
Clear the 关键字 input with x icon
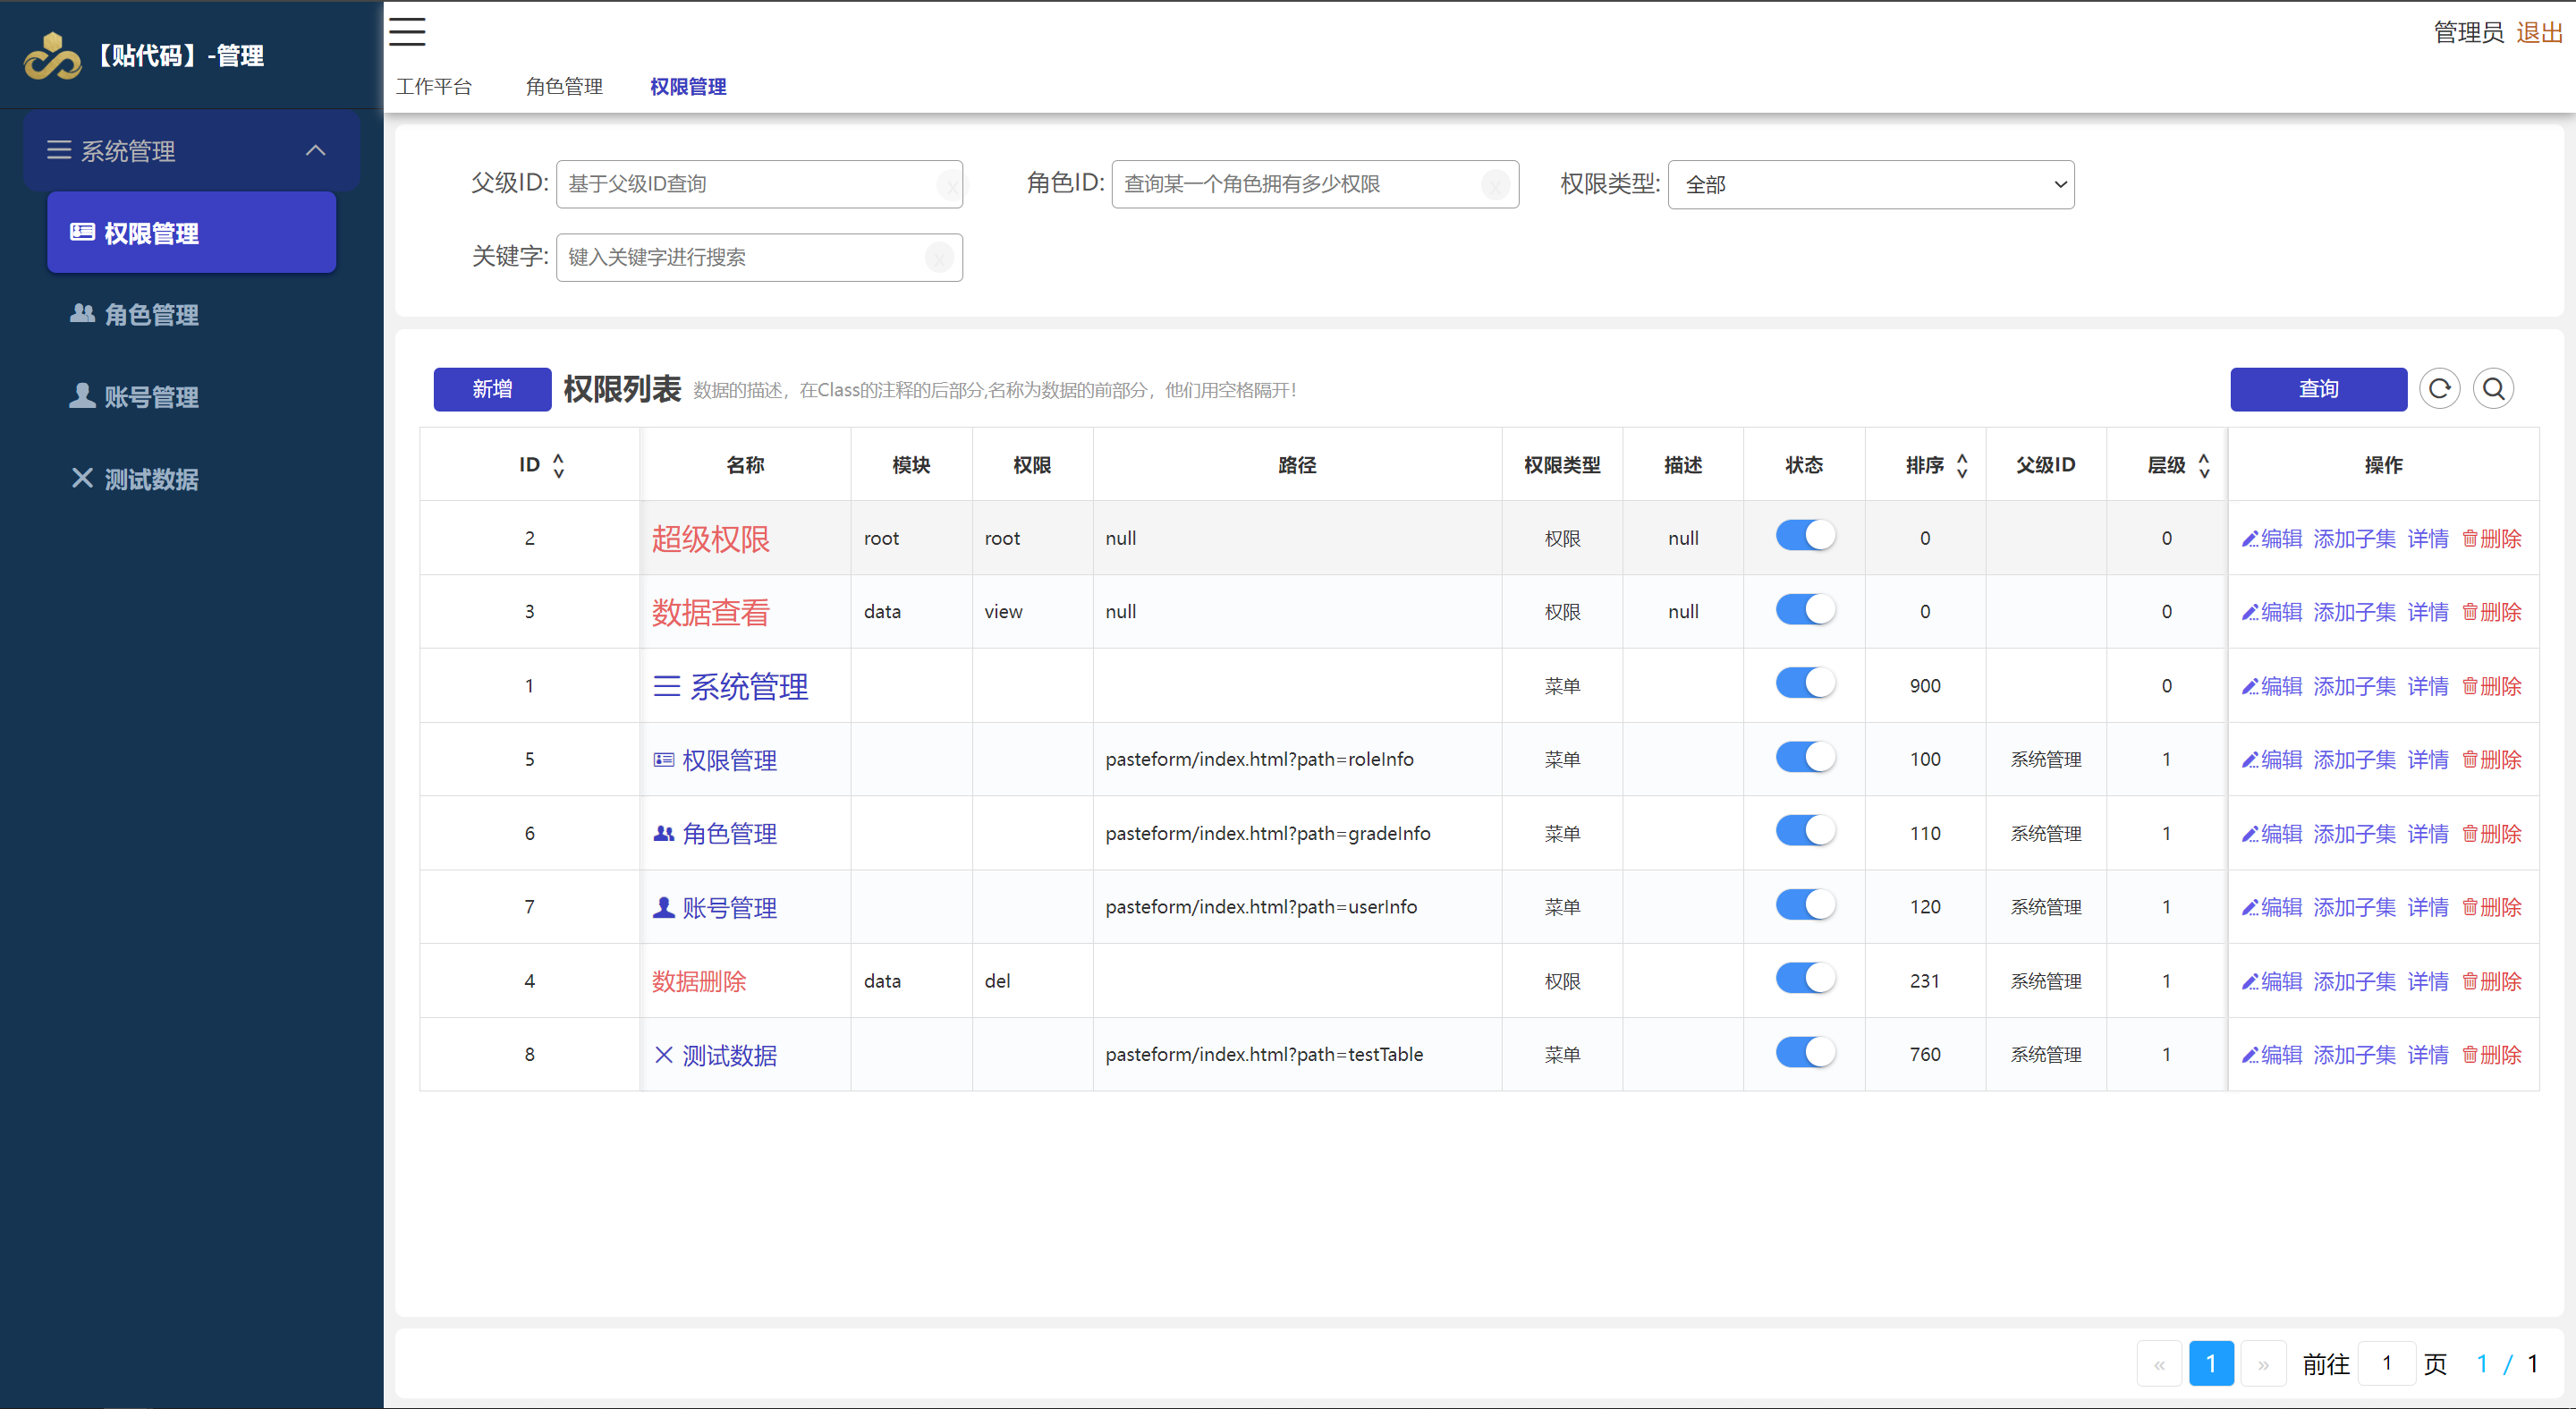coord(939,258)
